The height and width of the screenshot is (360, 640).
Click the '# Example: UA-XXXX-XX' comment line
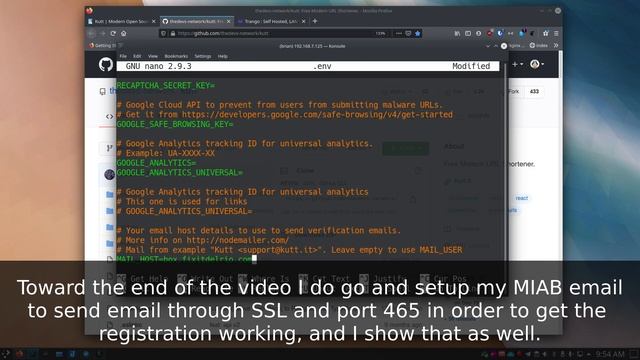click(x=166, y=153)
